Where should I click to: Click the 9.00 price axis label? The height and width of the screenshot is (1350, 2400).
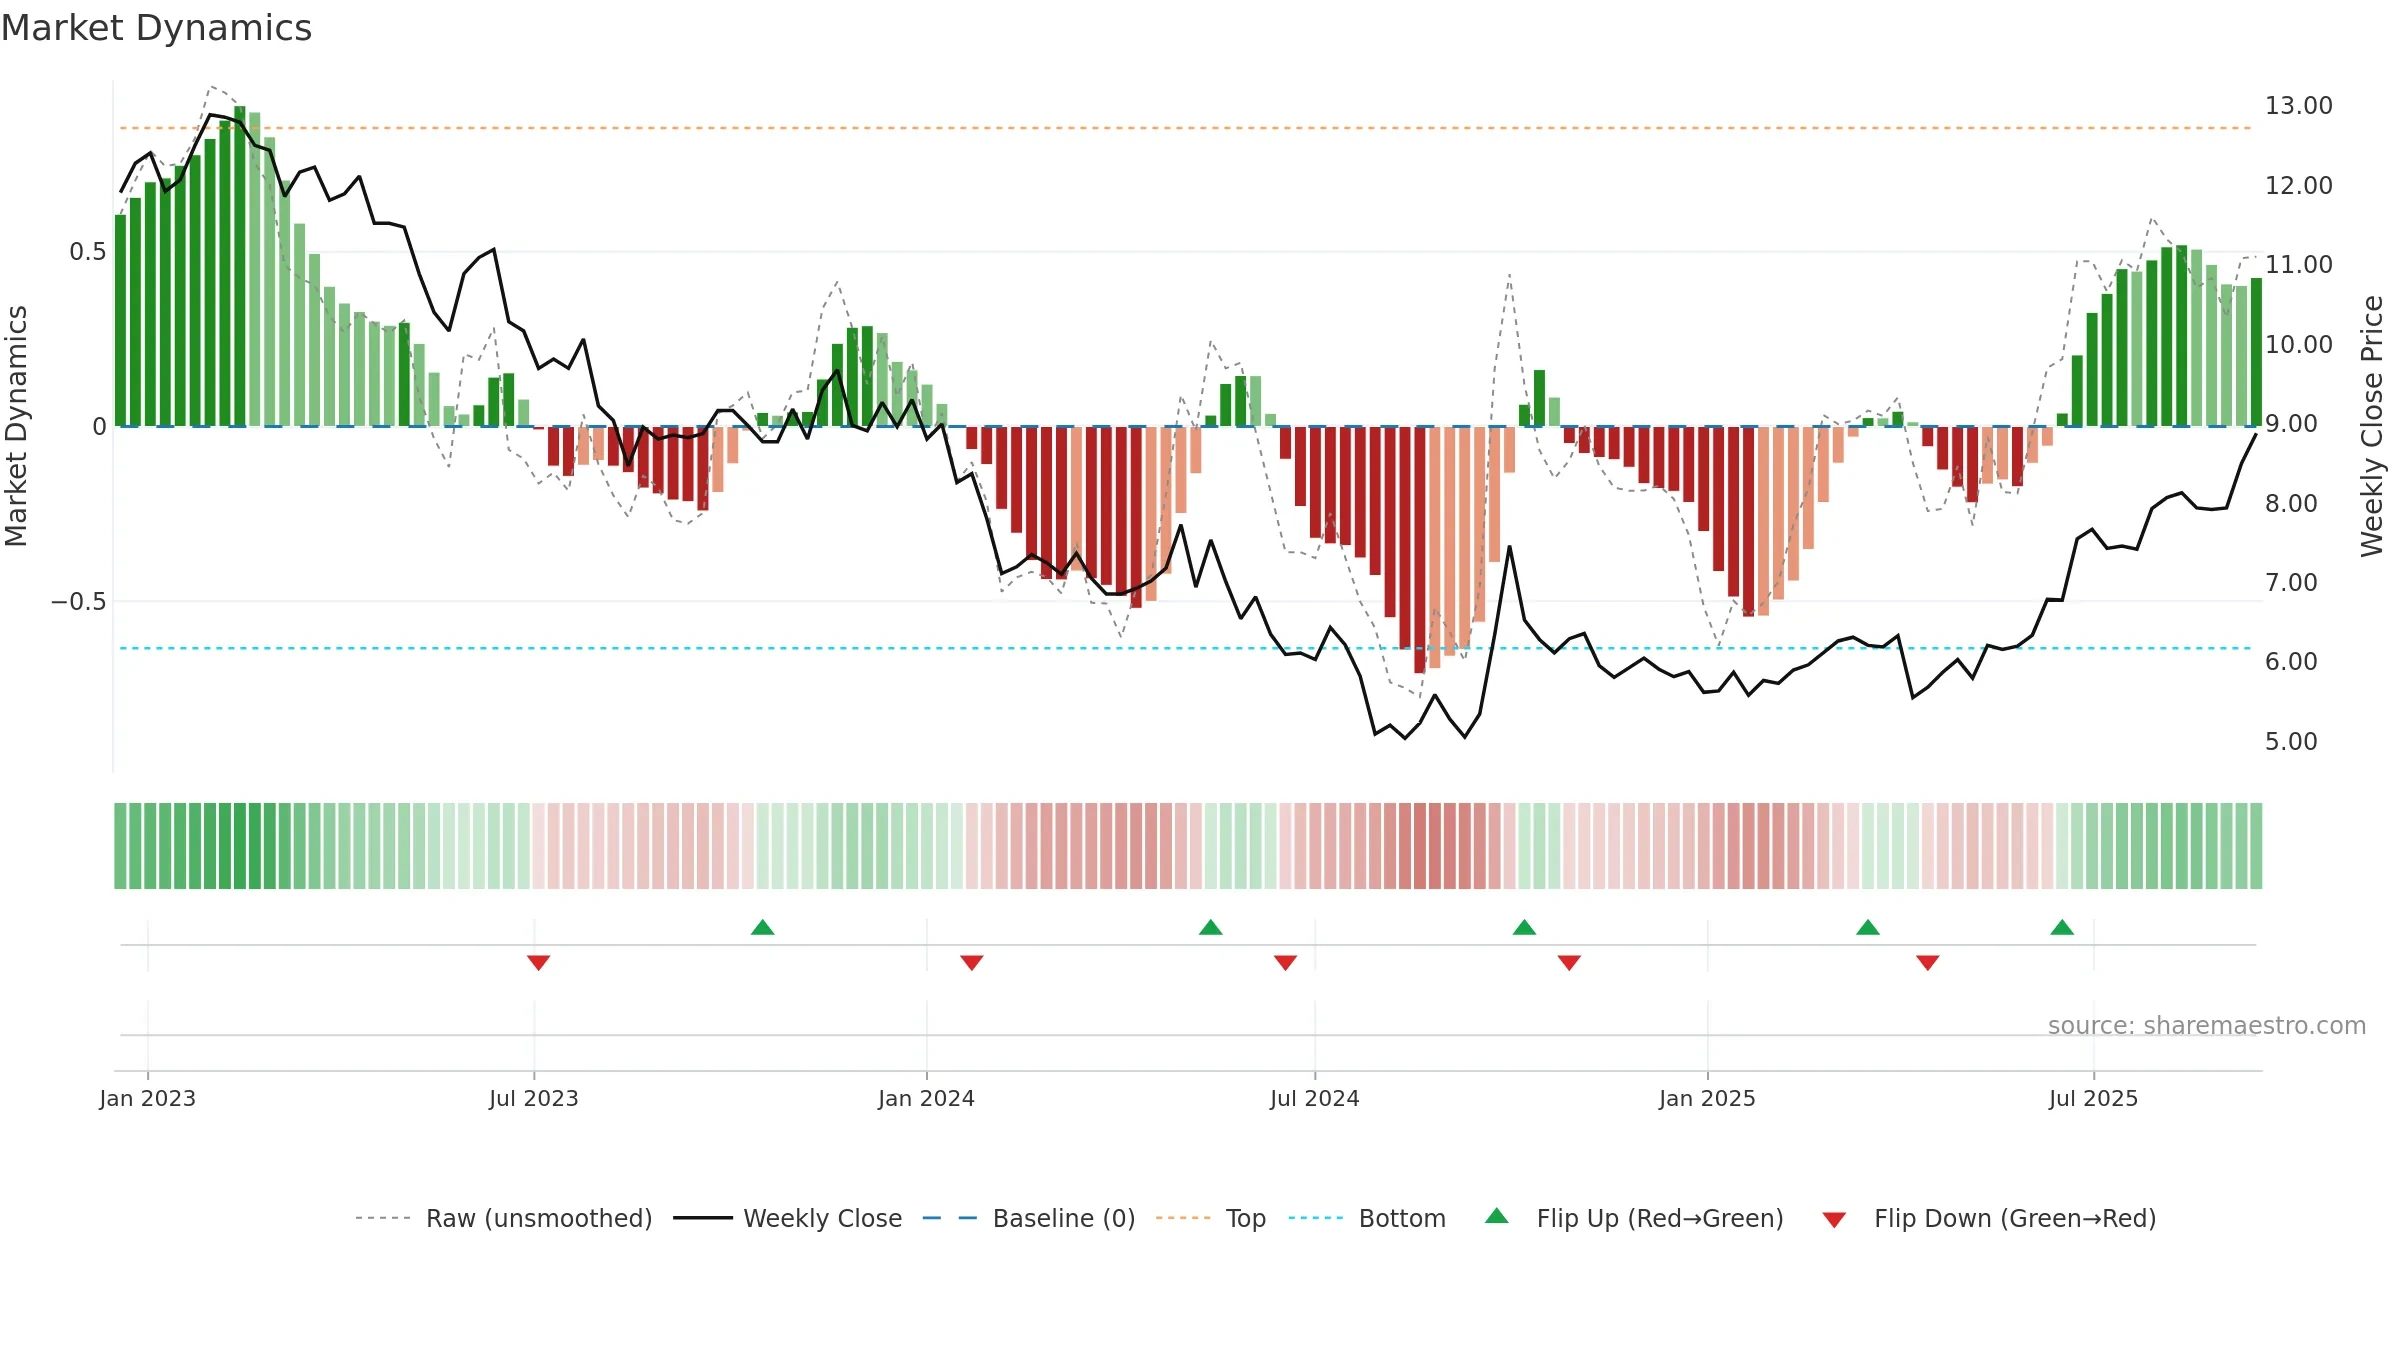2291,424
